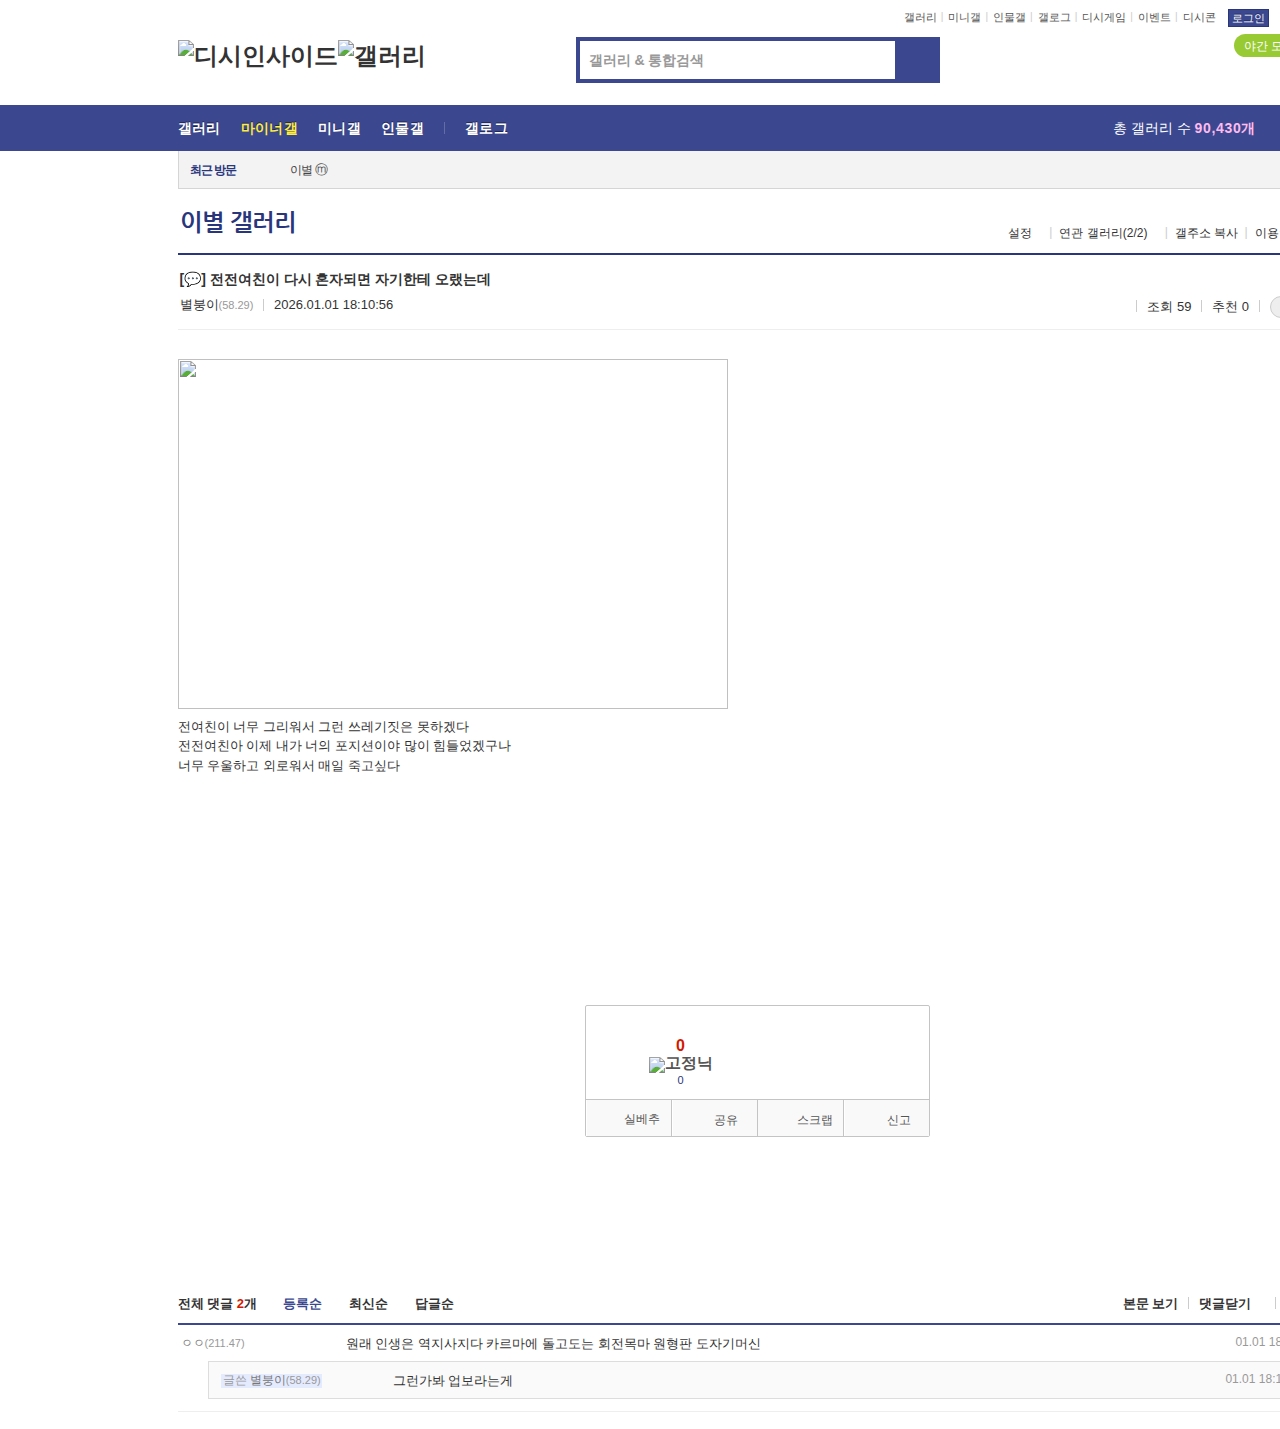Click the 고정닉 recommend icon
Screen dimensions: 1280x1429
tap(680, 1064)
